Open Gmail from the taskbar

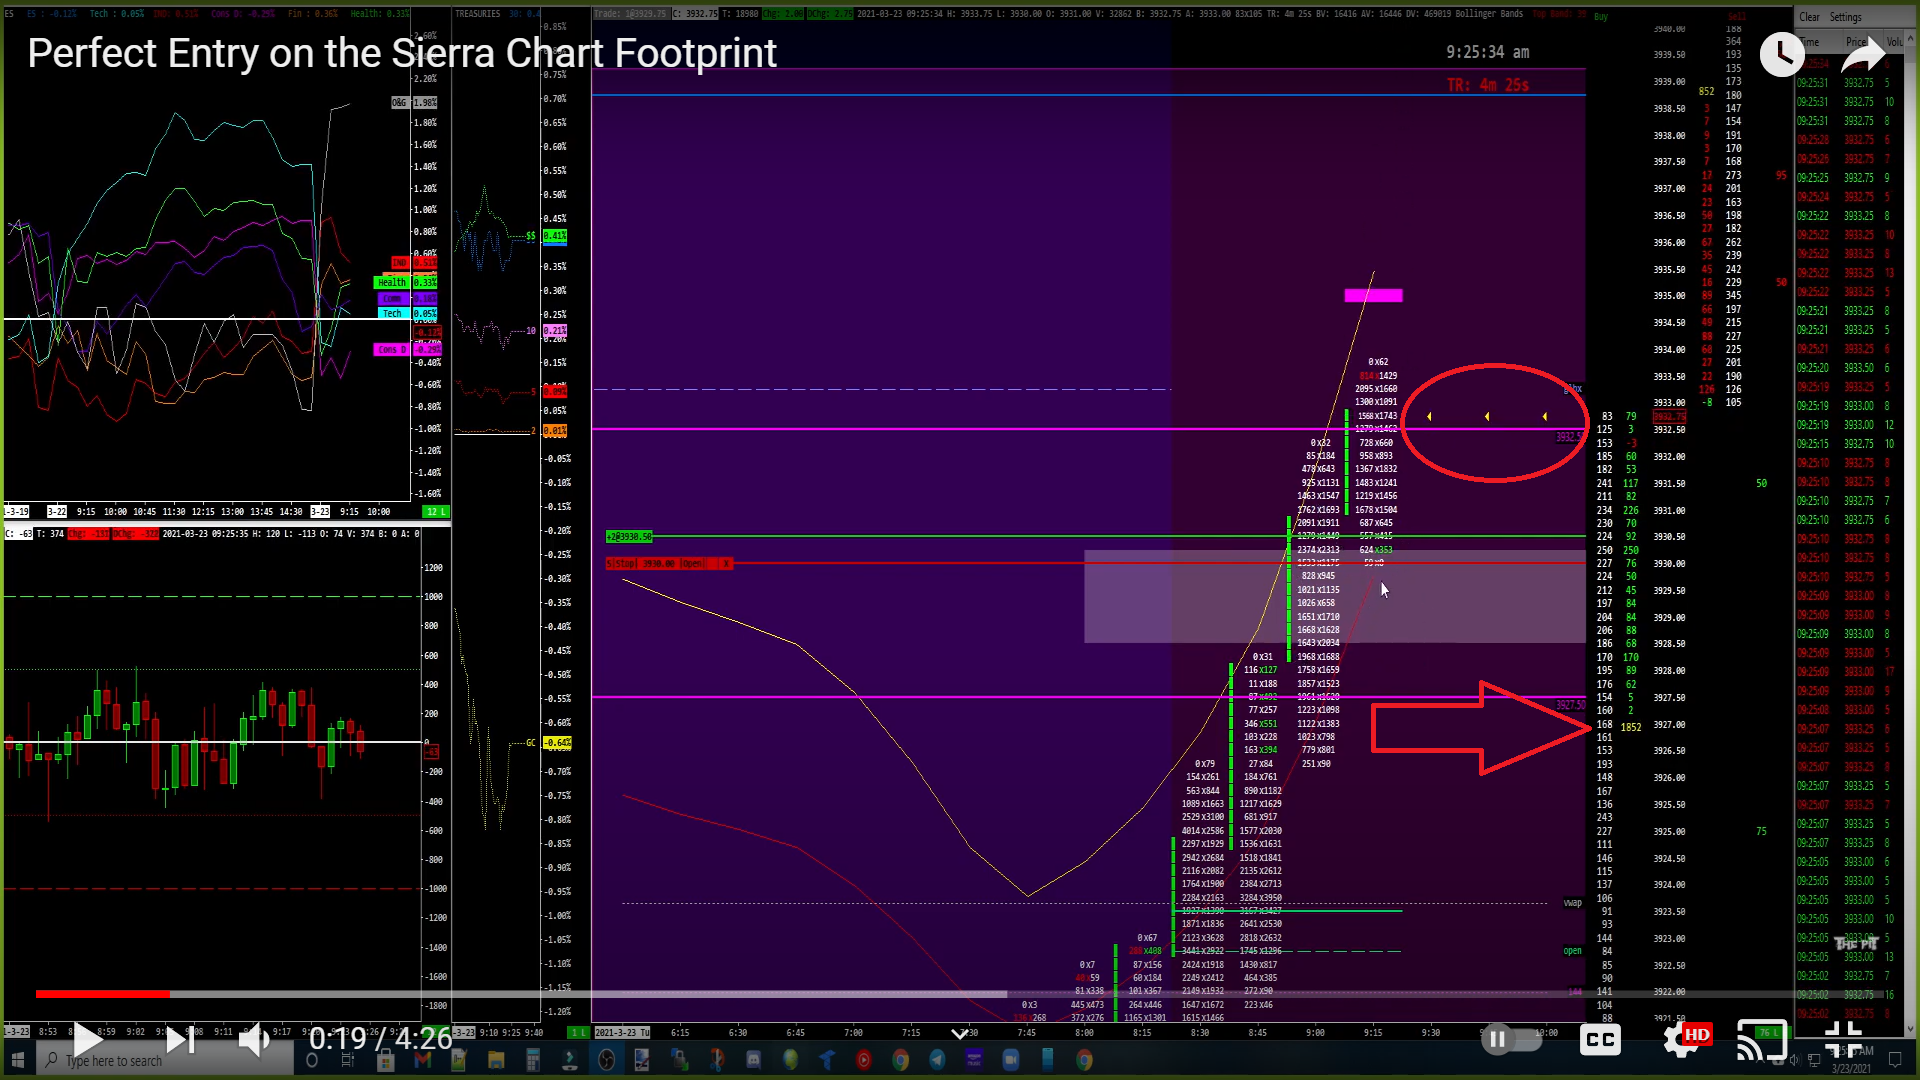422,1060
